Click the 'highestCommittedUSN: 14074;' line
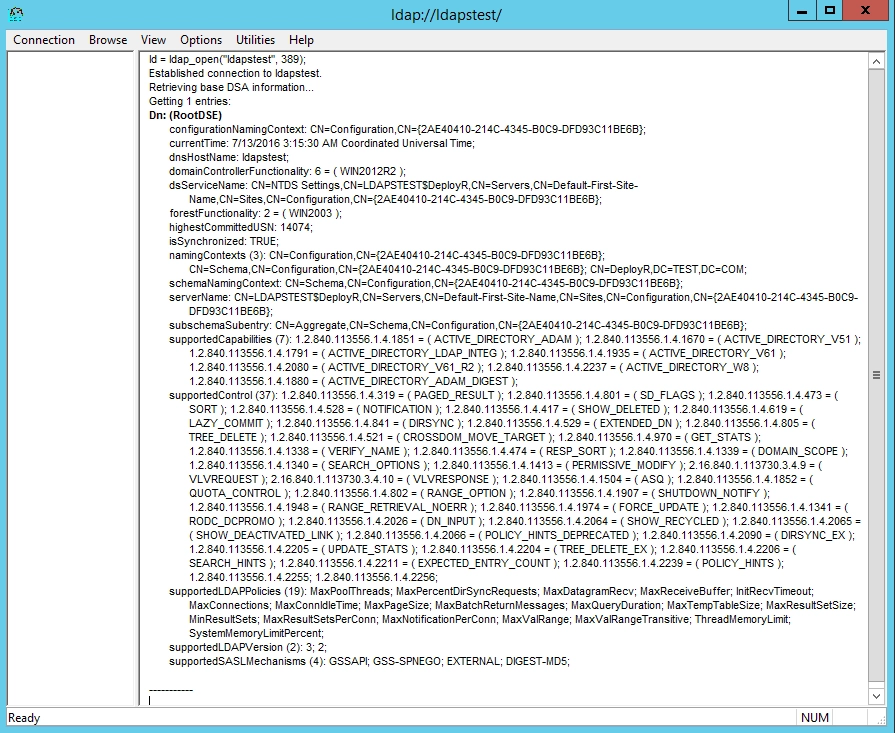Screen dimensions: 895x733 click(241, 227)
